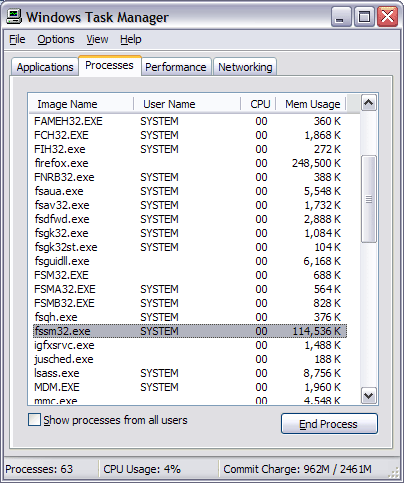Sort by CPU column header
Image resolution: width=404 pixels, height=483 pixels.
click(x=258, y=104)
